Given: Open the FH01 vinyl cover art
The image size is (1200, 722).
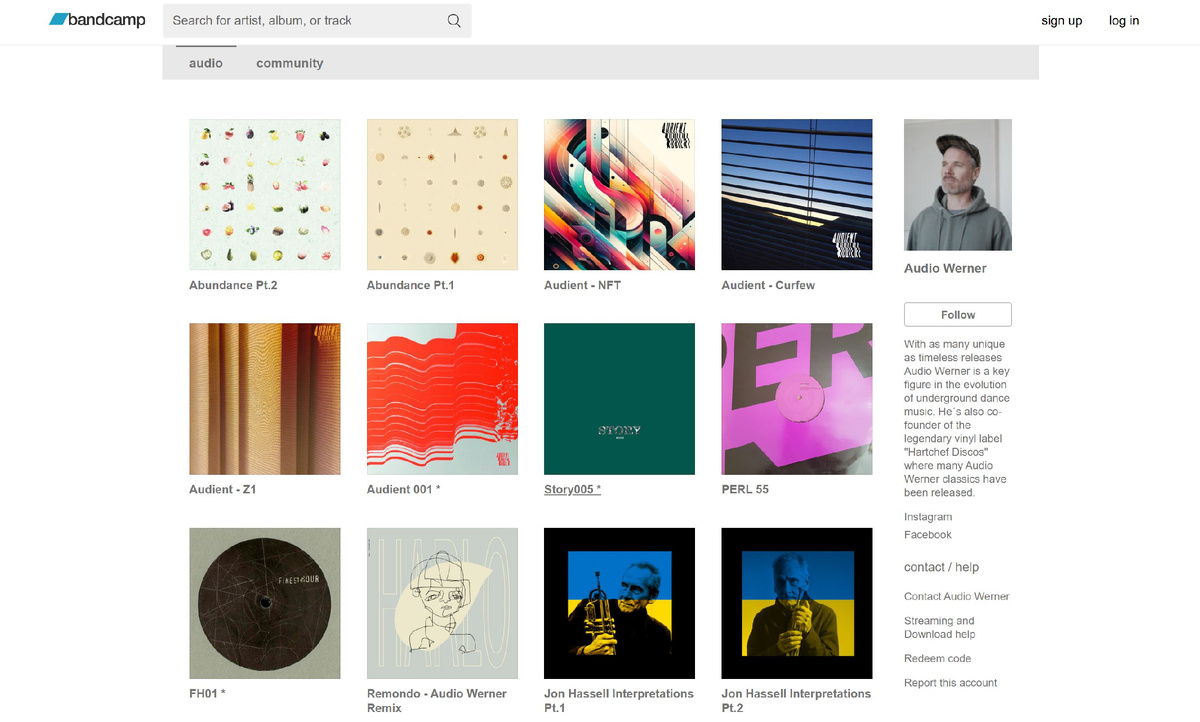Looking at the screenshot, I should pyautogui.click(x=265, y=603).
